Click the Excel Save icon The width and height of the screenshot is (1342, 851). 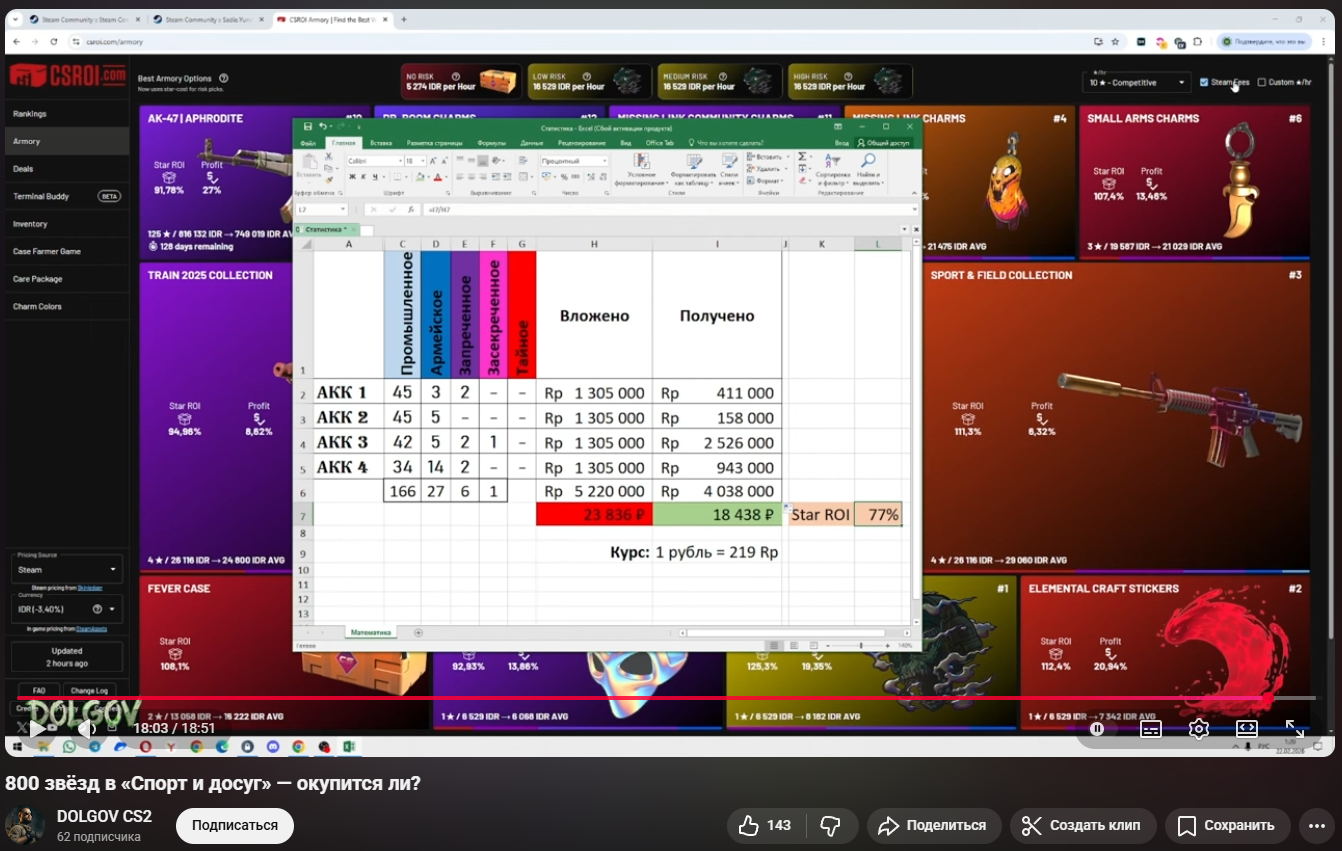307,127
